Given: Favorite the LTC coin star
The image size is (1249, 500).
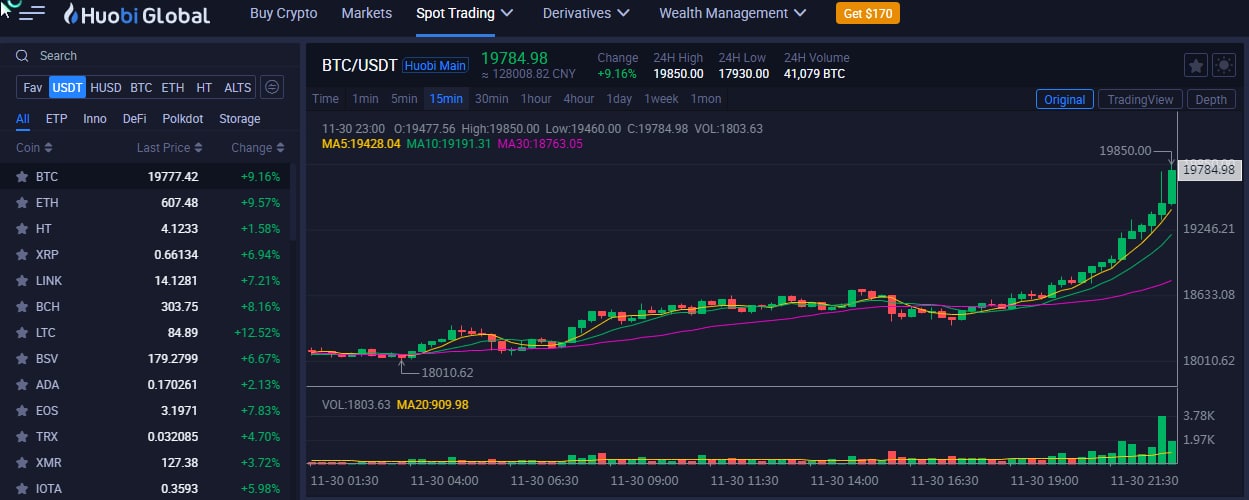Looking at the screenshot, I should (22, 332).
